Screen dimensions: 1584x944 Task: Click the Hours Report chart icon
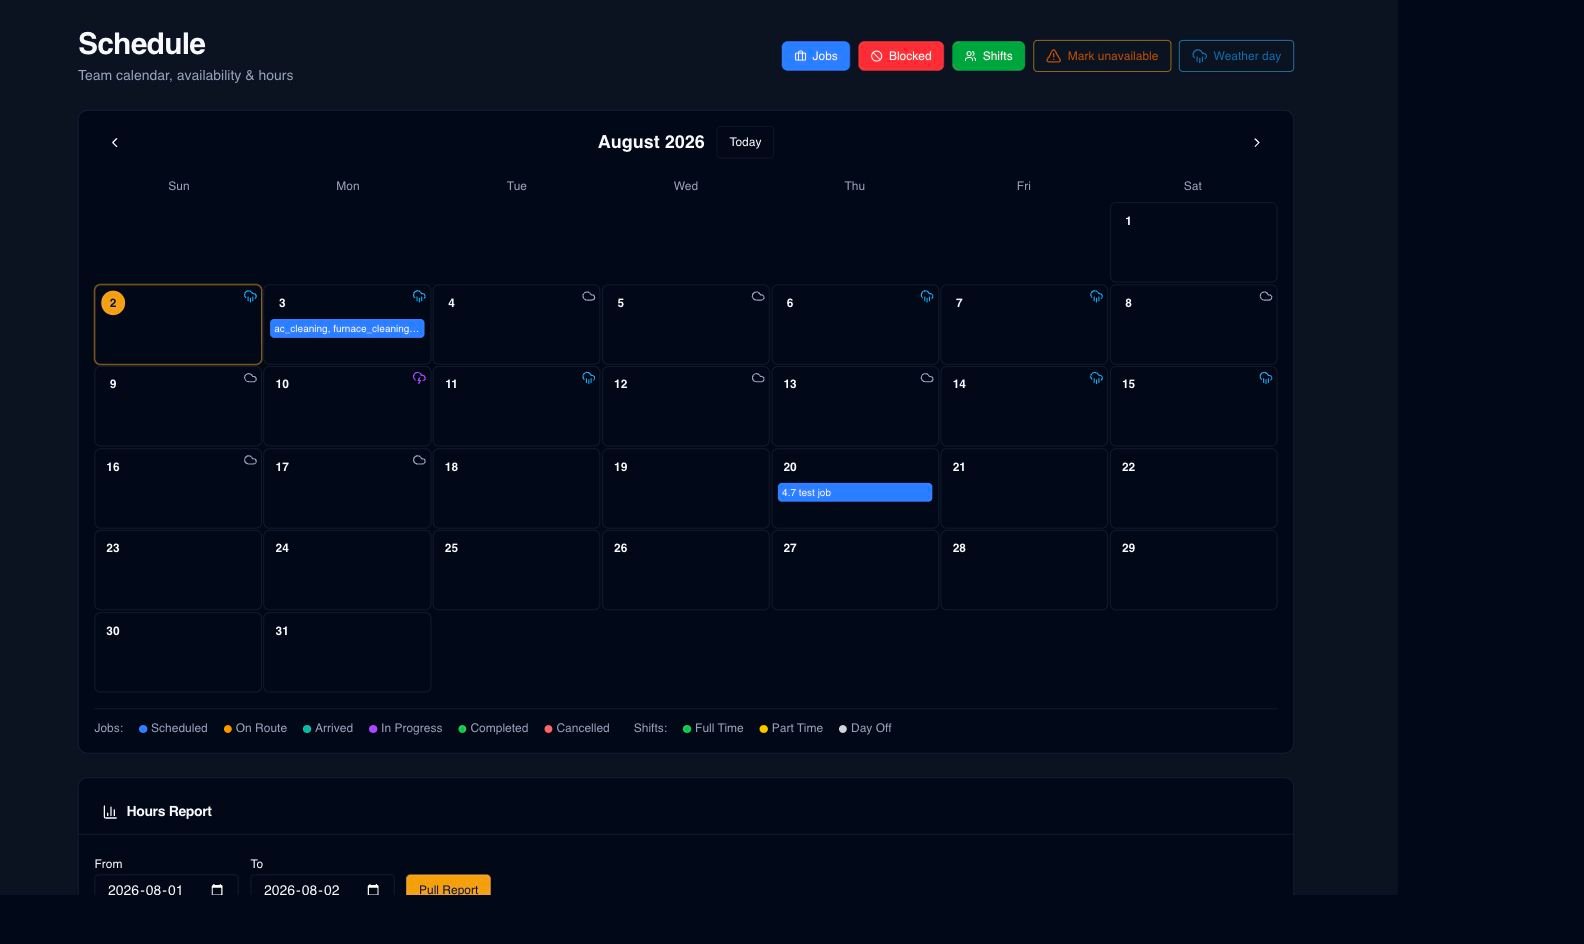(x=110, y=812)
